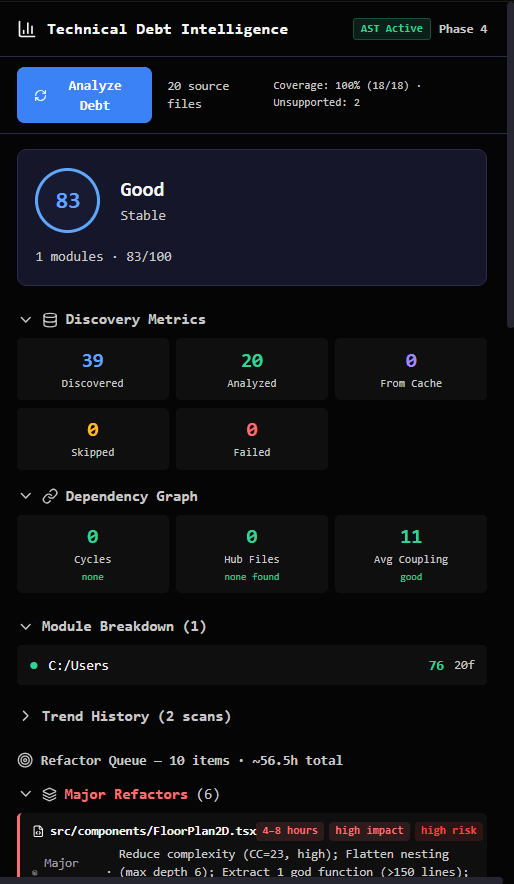Image resolution: width=514 pixels, height=884 pixels.
Task: Collapse the Major Refactors group
Action: (x=26, y=795)
